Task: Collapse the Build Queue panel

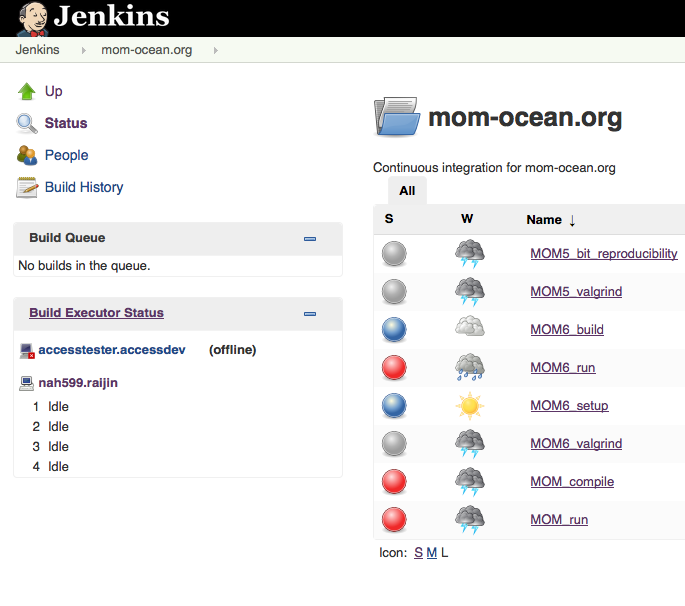Action: (x=310, y=239)
